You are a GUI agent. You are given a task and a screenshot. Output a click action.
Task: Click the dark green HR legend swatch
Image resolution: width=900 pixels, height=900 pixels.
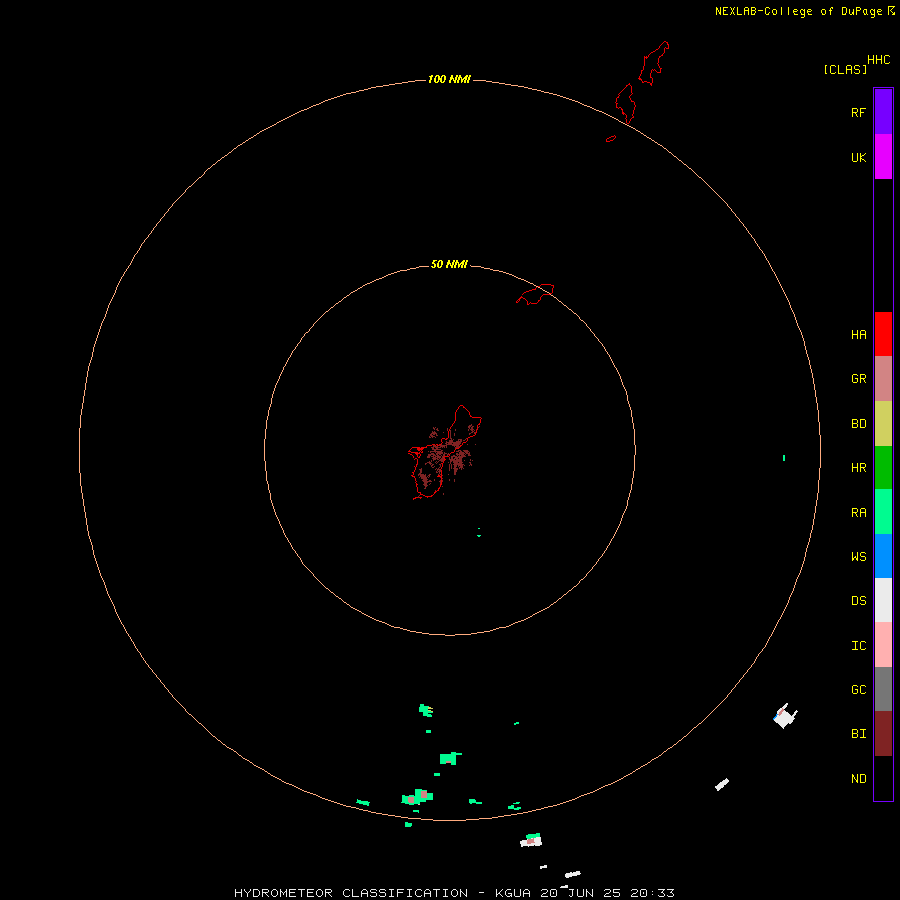coord(883,467)
